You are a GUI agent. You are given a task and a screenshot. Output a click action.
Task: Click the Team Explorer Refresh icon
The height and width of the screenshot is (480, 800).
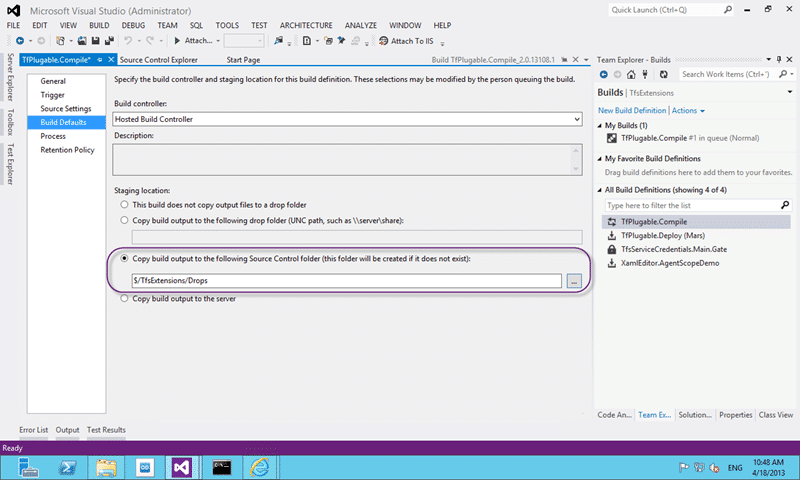coord(663,74)
